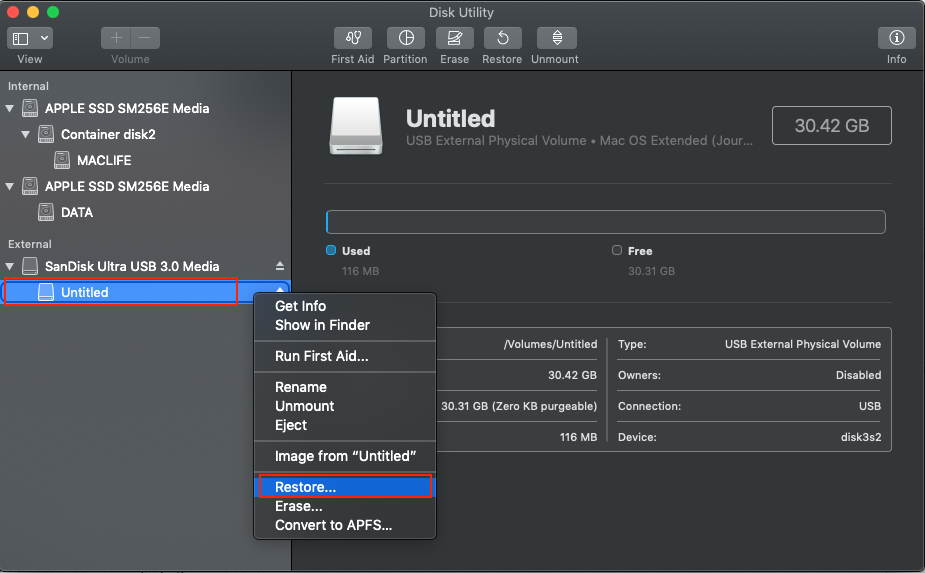Choose Run First Aid... in the context menu
The image size is (925, 573).
pos(321,356)
